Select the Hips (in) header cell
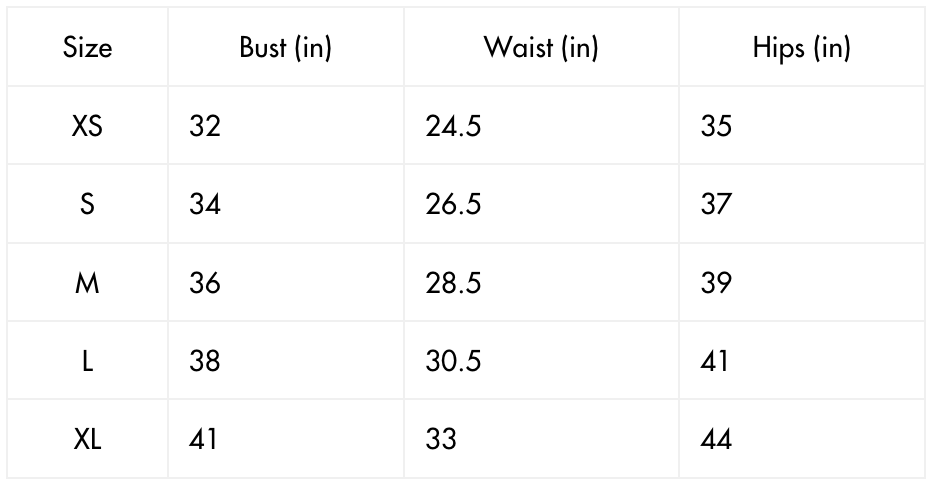 [x=801, y=48]
